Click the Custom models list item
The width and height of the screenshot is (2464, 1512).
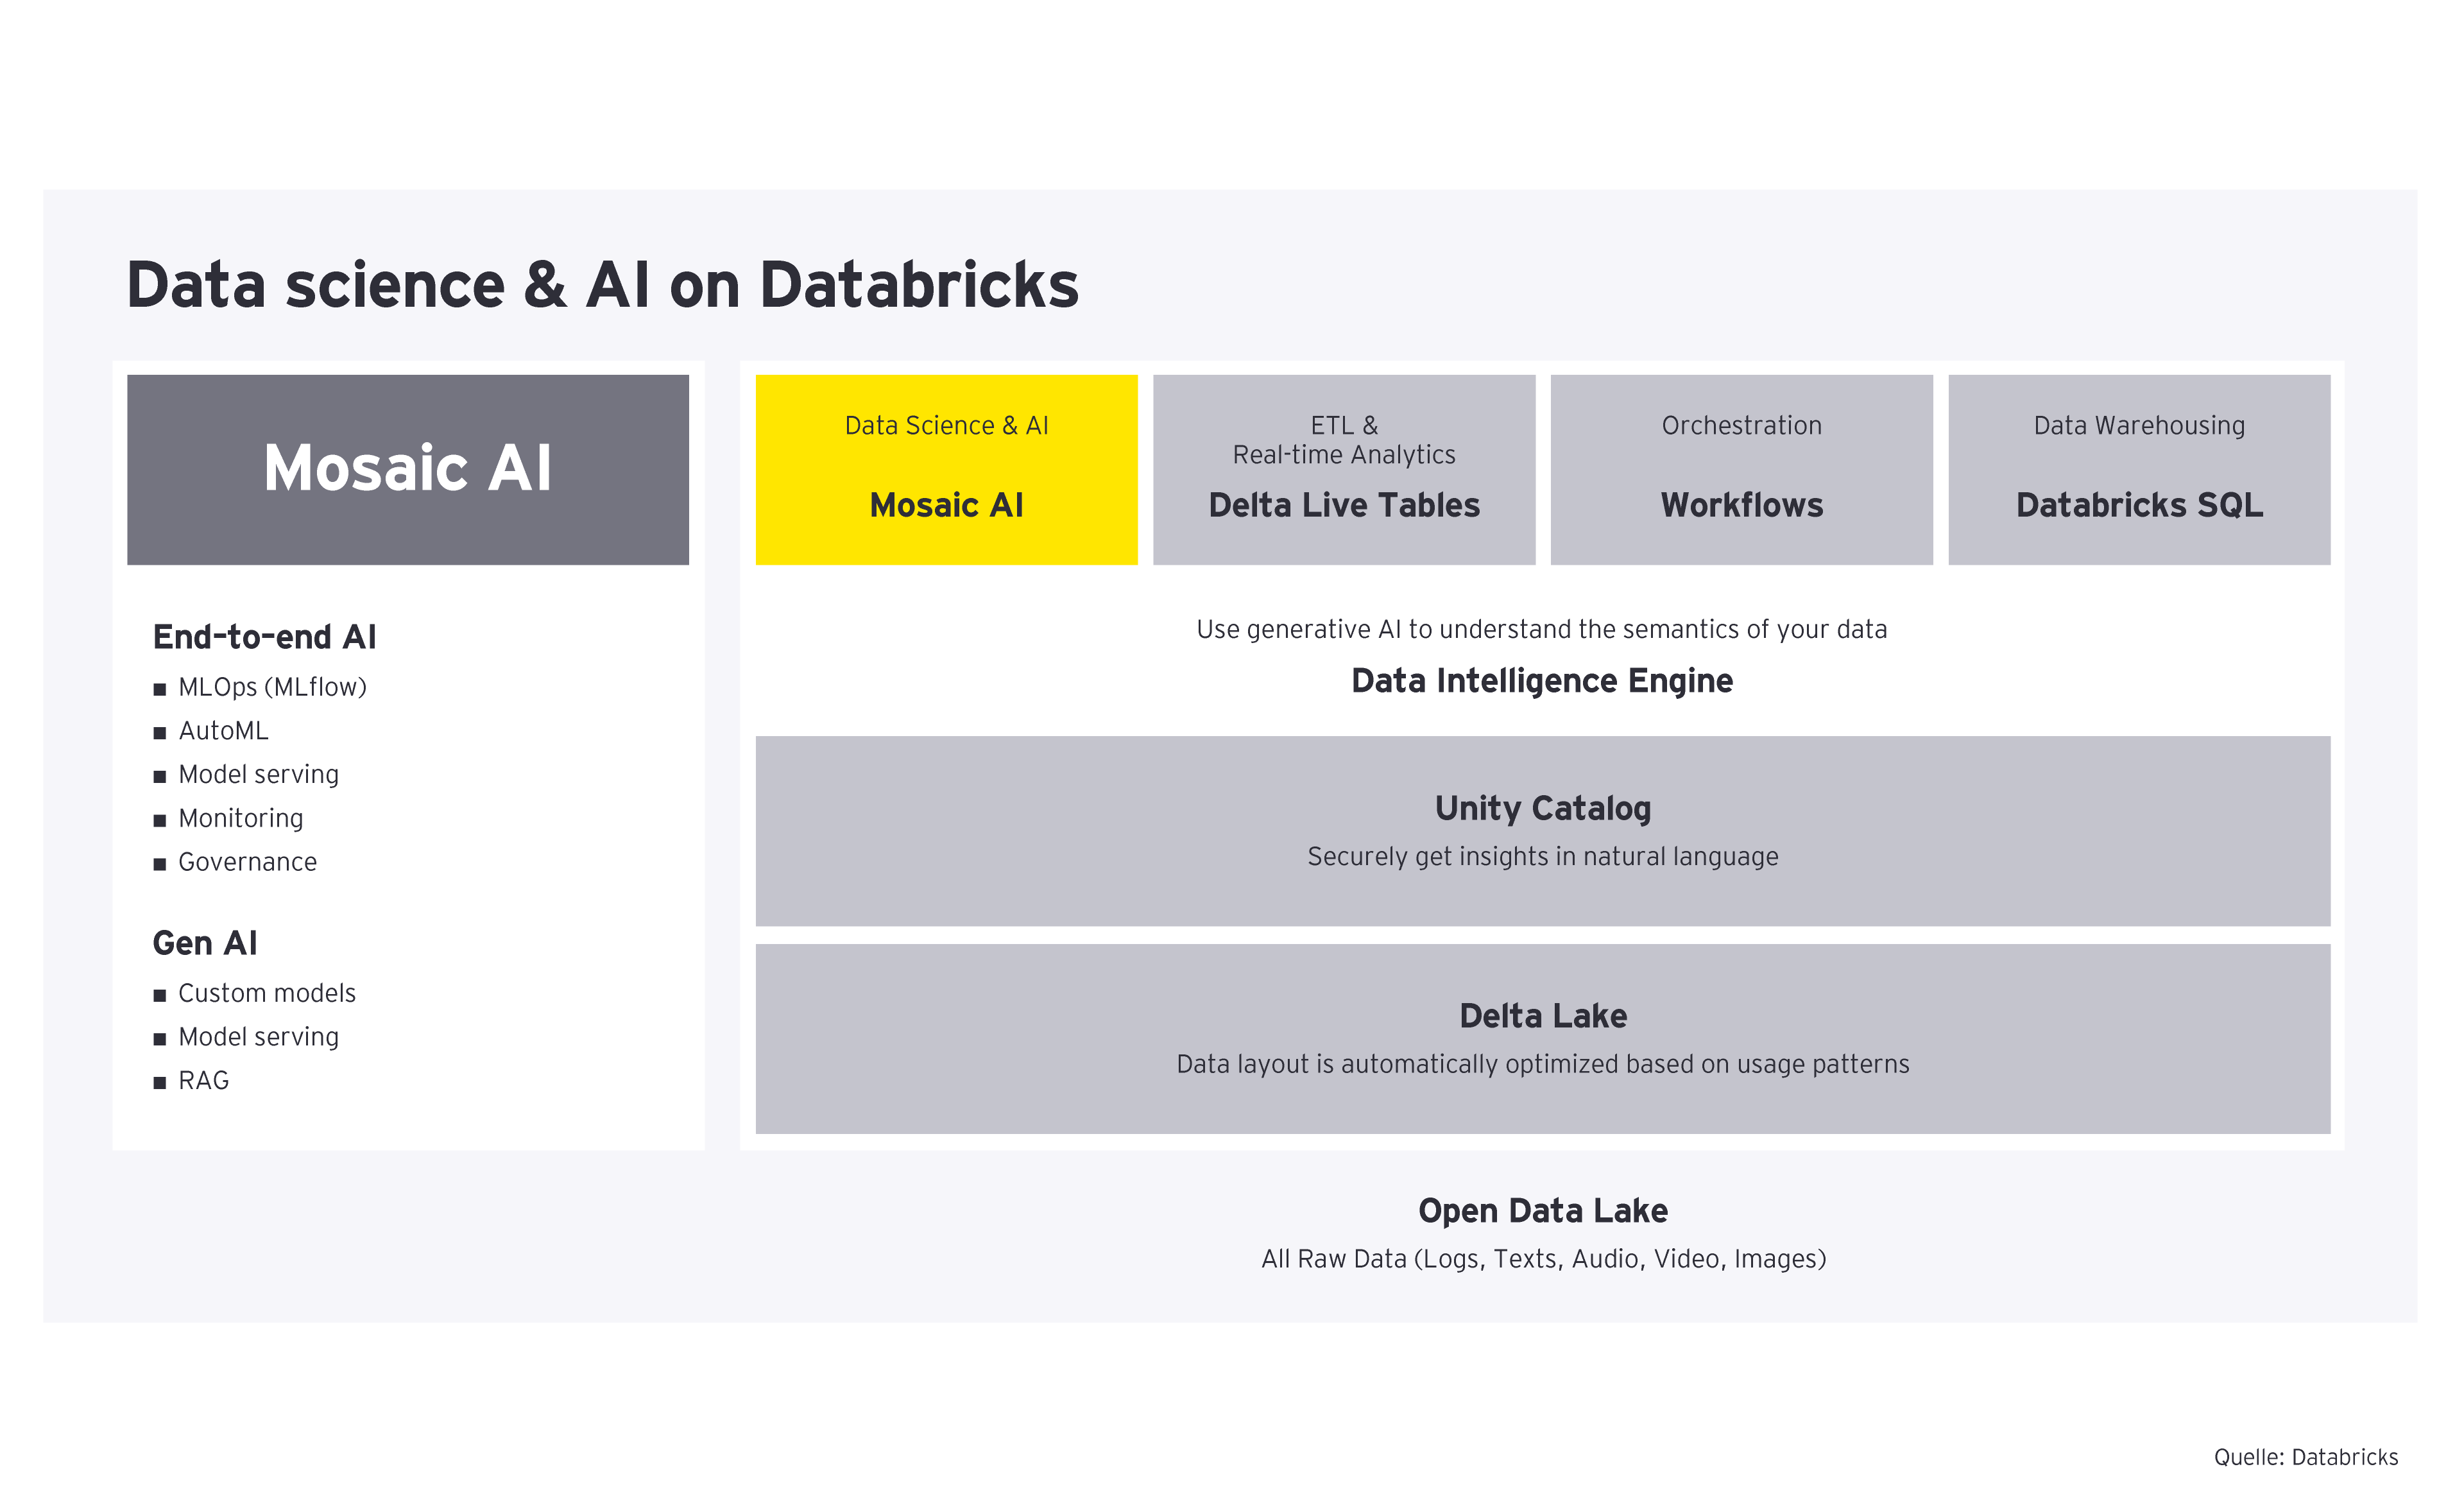pos(266,993)
